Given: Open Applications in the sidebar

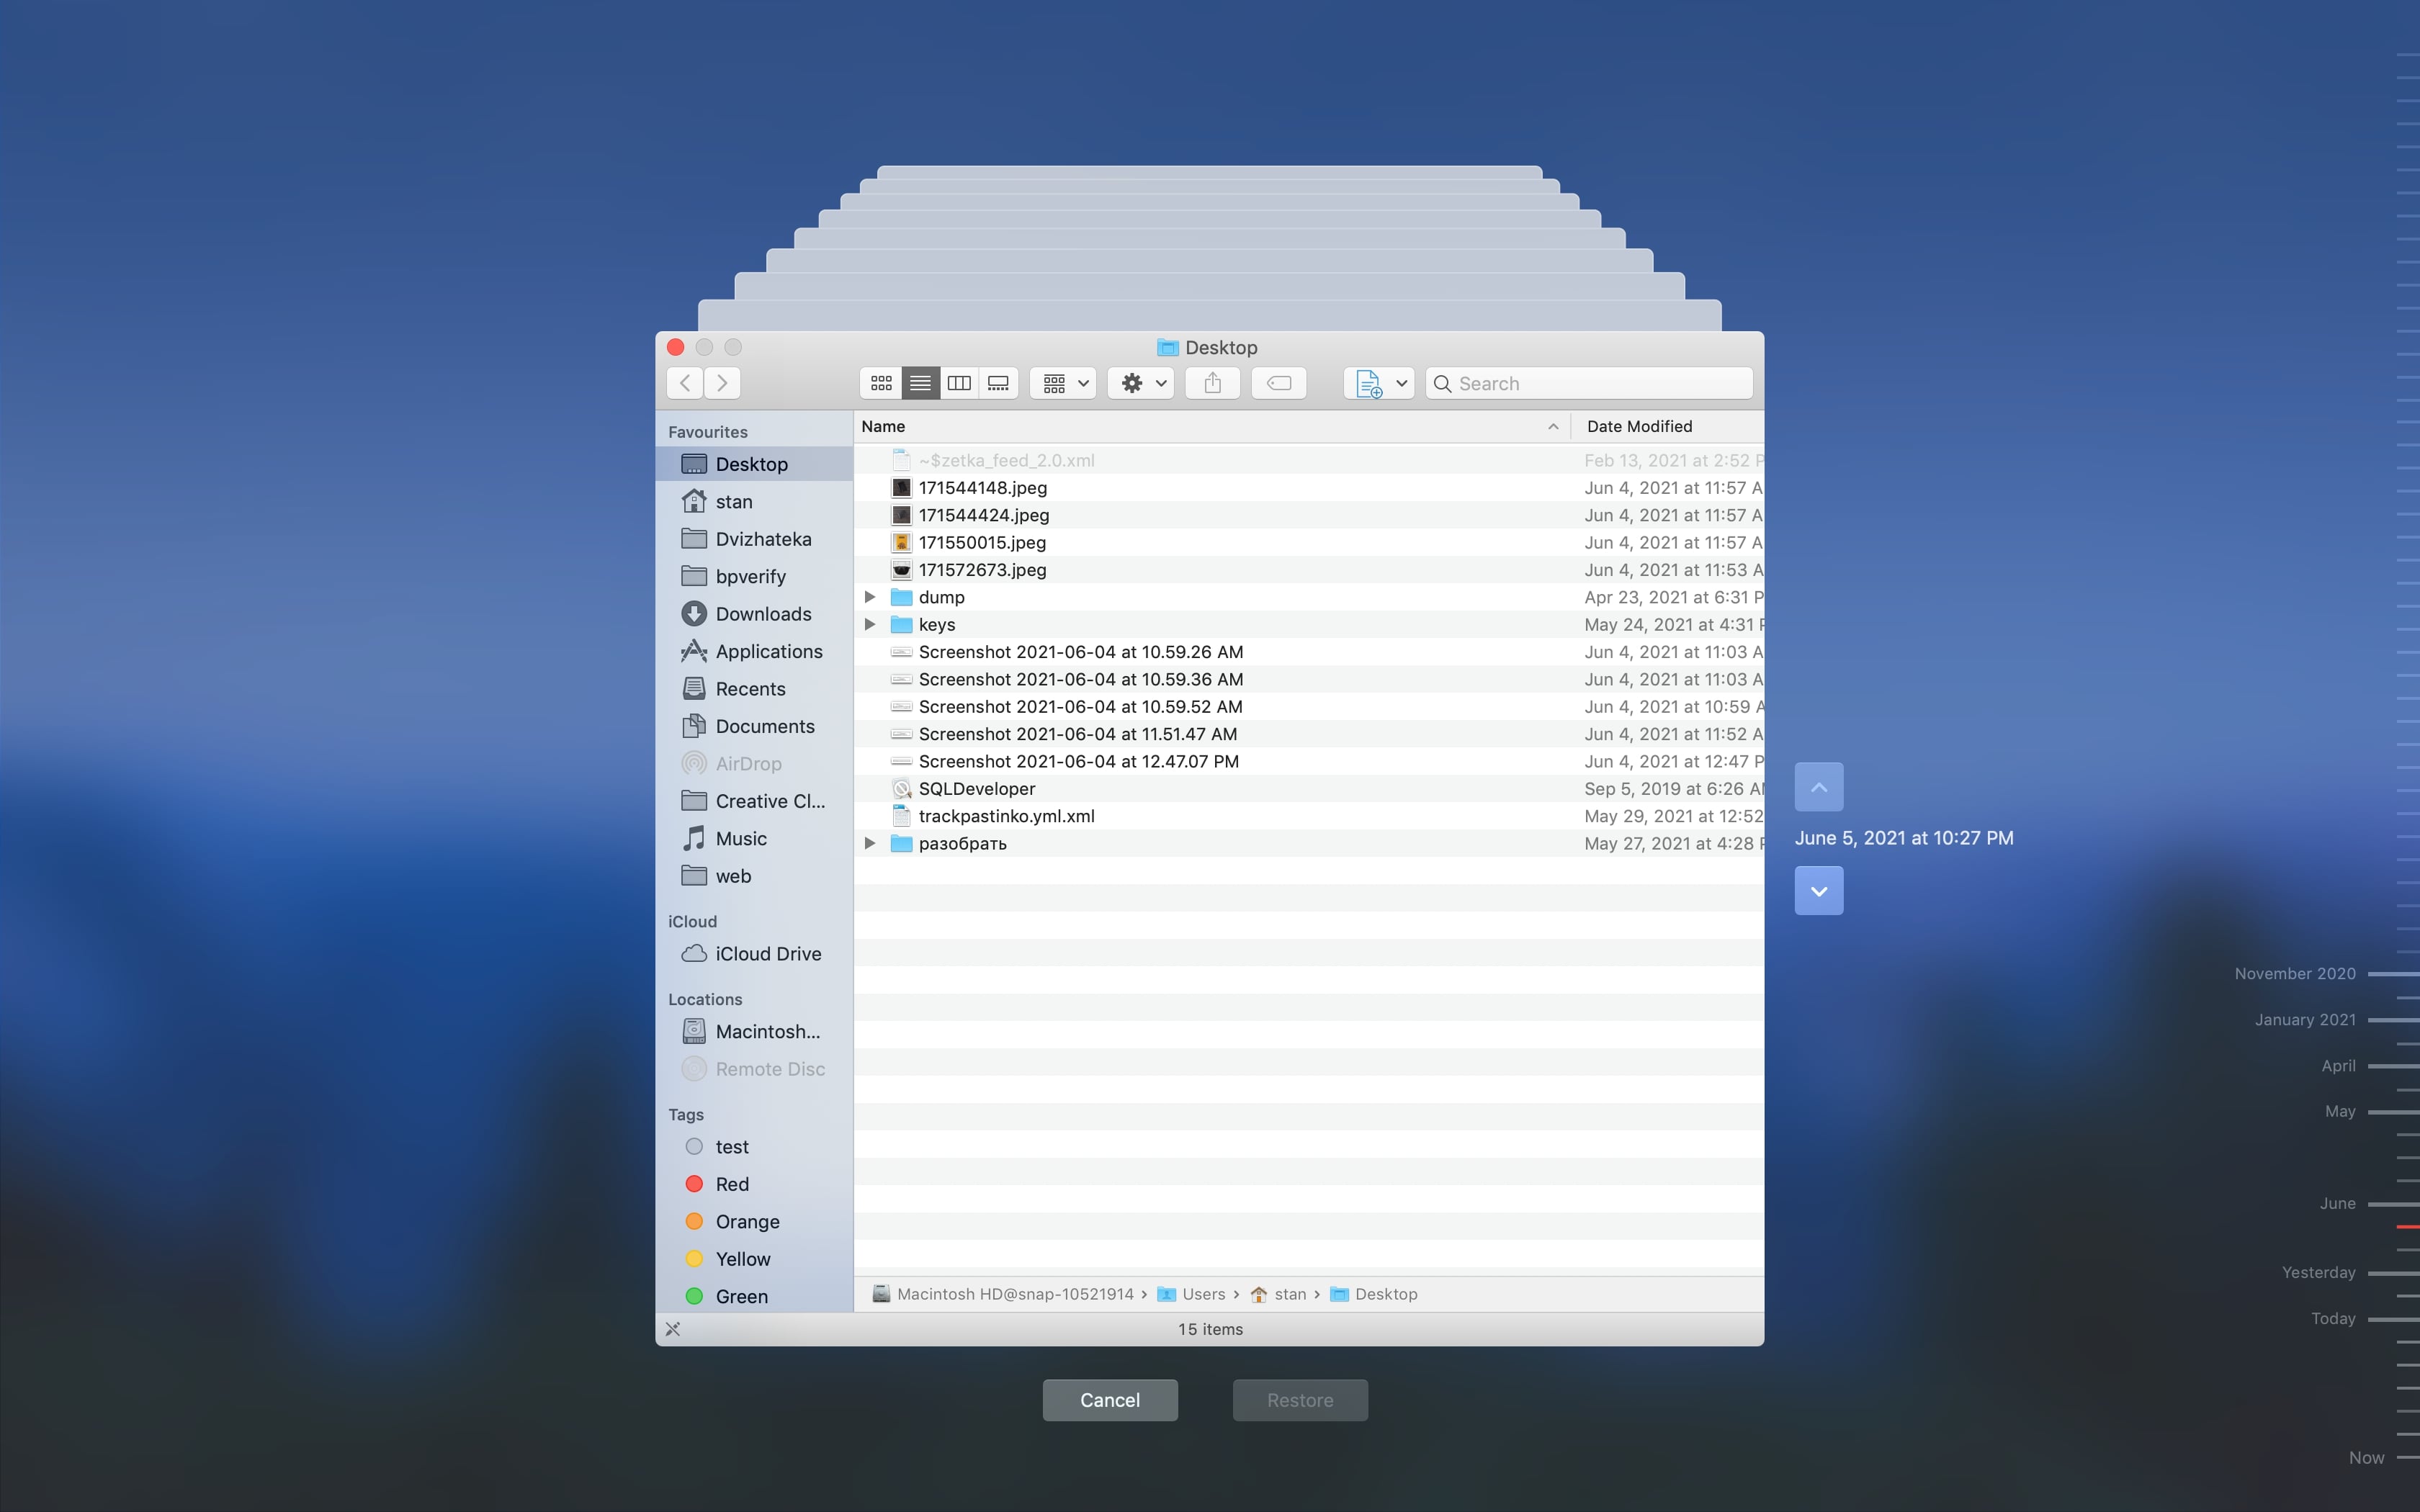Looking at the screenshot, I should (x=754, y=651).
